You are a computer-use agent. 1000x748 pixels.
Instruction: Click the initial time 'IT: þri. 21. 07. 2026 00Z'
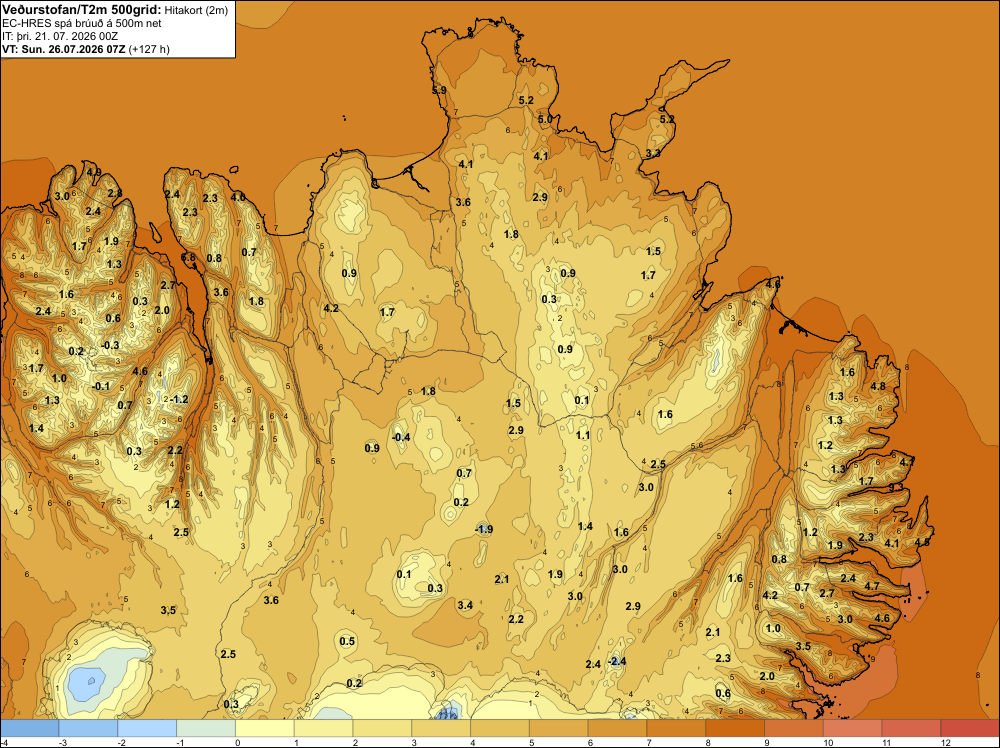(x=60, y=36)
